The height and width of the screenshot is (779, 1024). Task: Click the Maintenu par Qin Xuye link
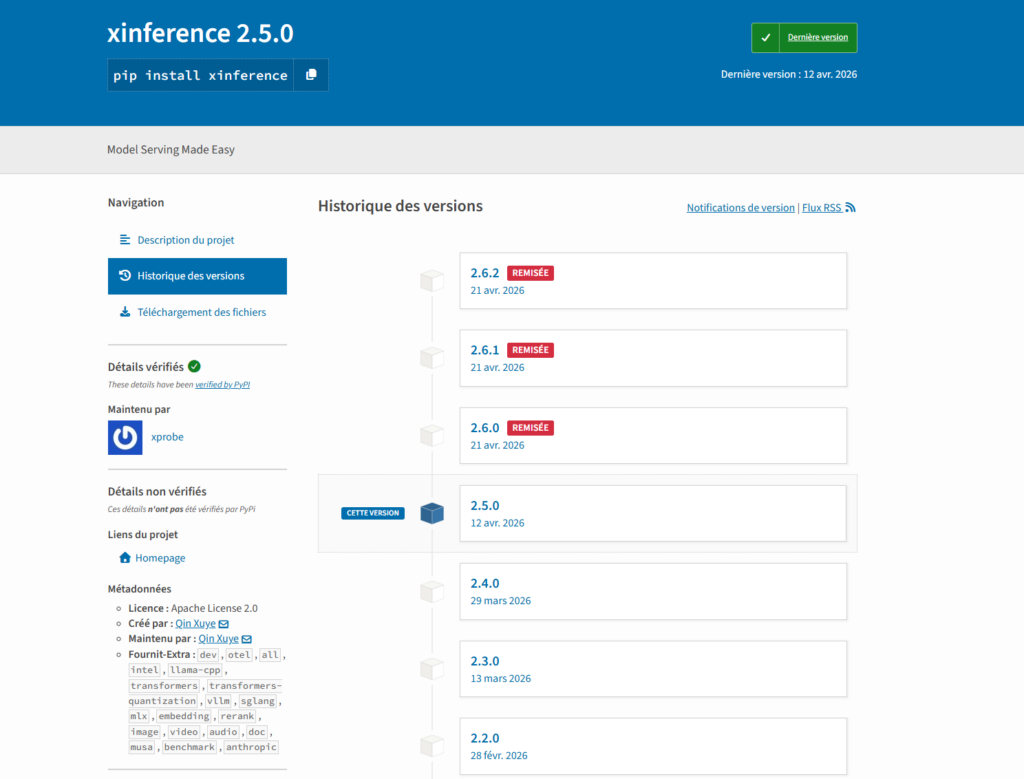[x=218, y=639]
